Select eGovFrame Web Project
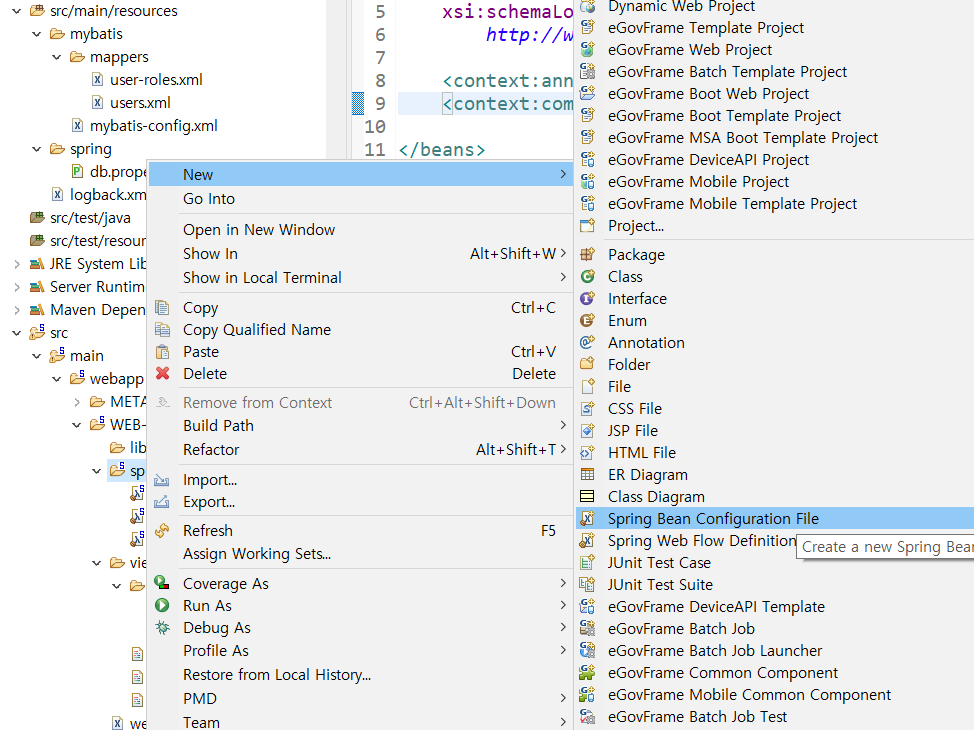The image size is (974, 730). (775, 50)
